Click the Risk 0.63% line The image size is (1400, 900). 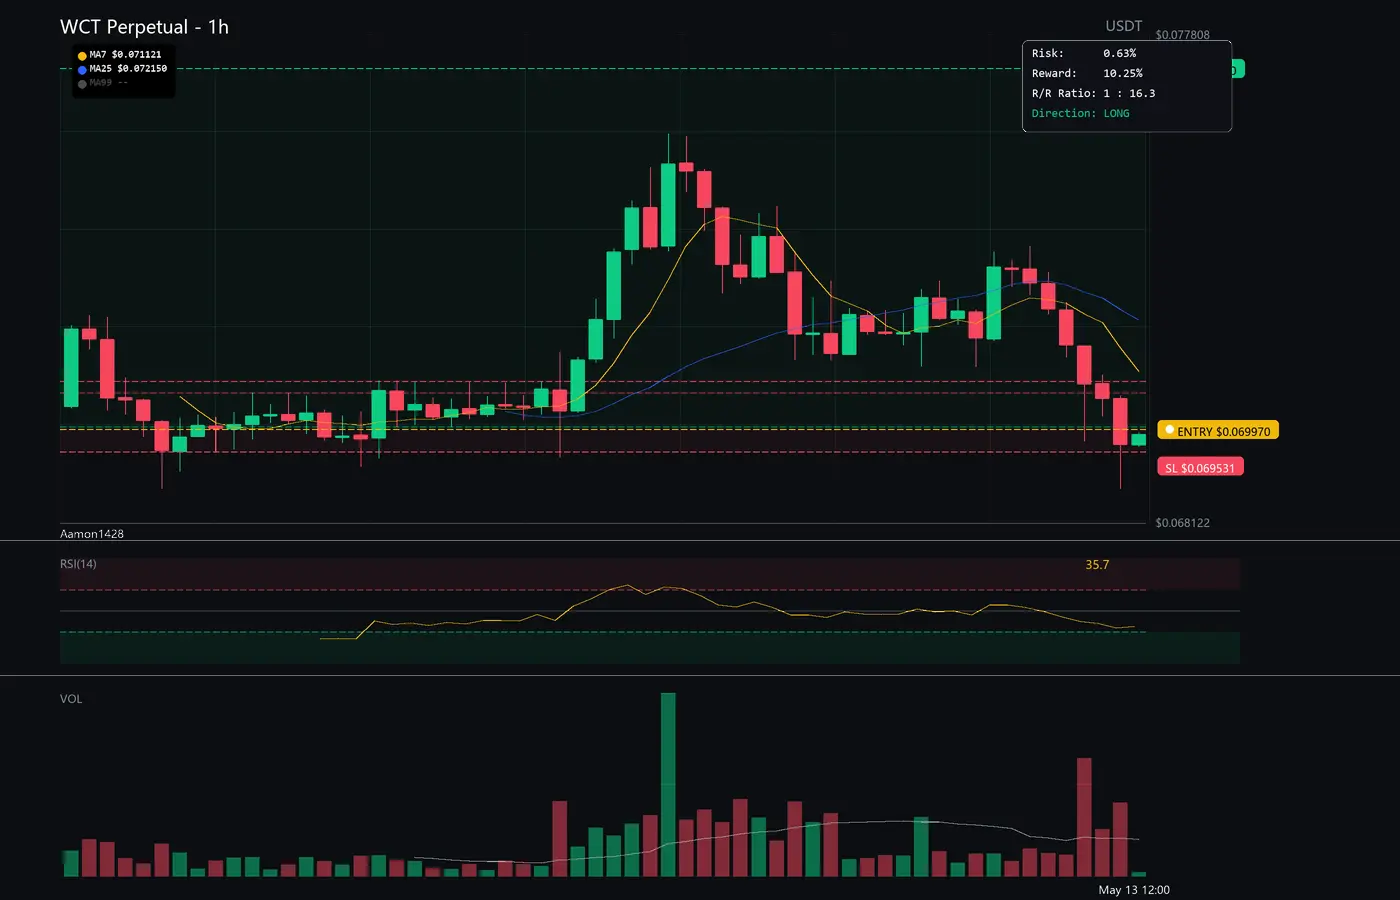1084,53
